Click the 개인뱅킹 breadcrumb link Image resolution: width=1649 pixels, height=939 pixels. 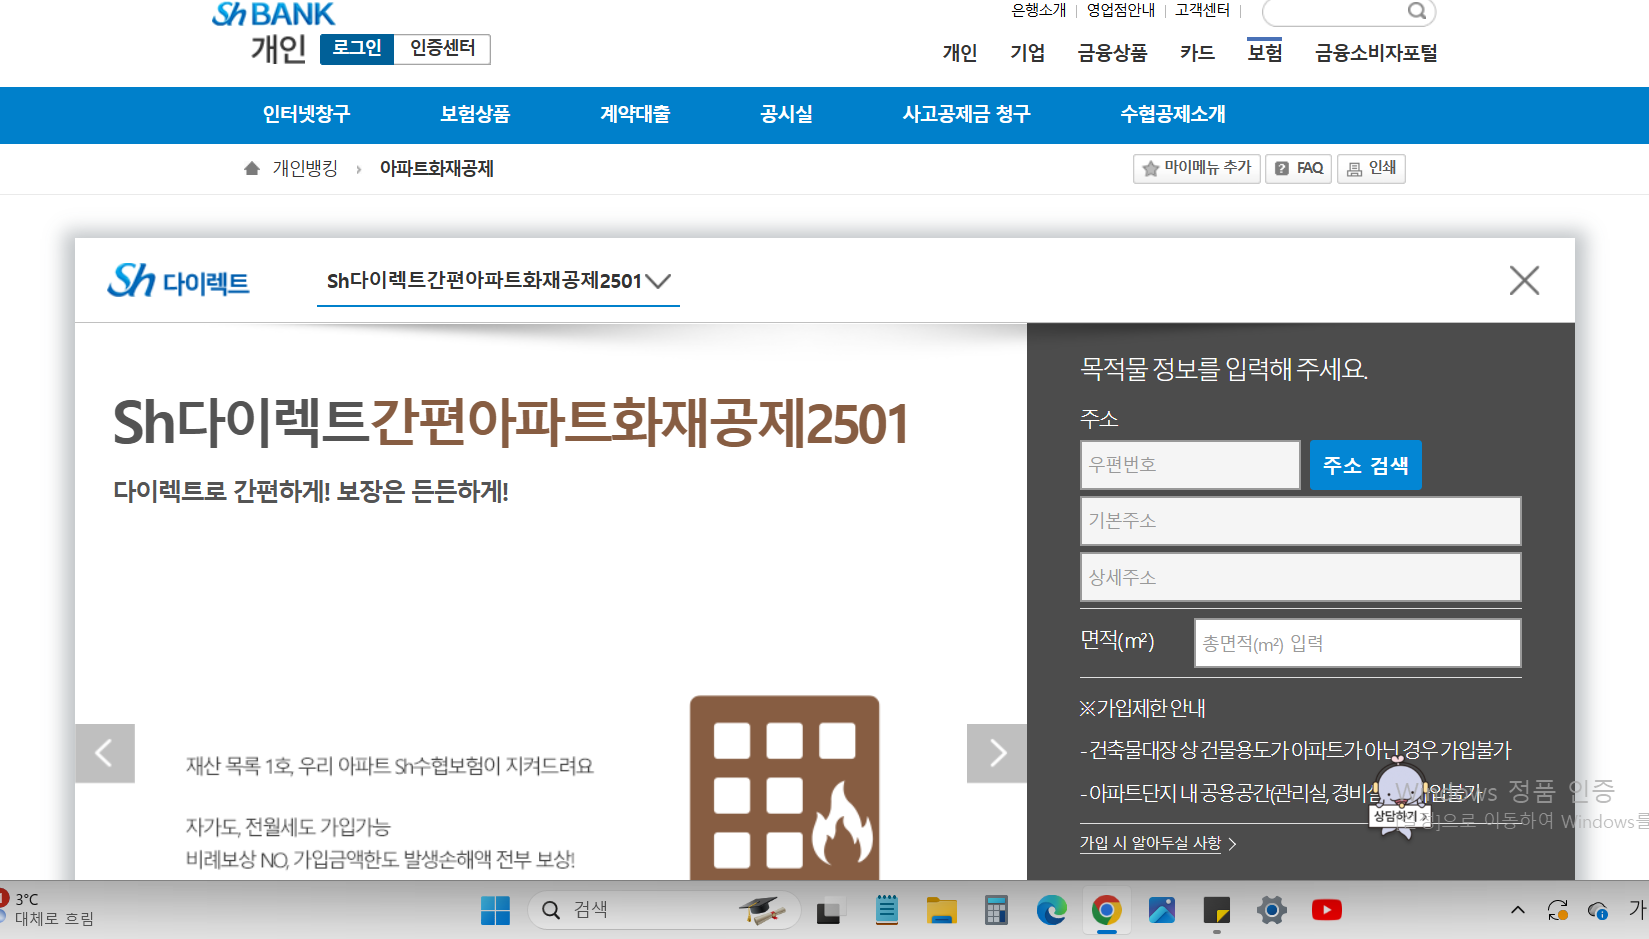coord(305,169)
